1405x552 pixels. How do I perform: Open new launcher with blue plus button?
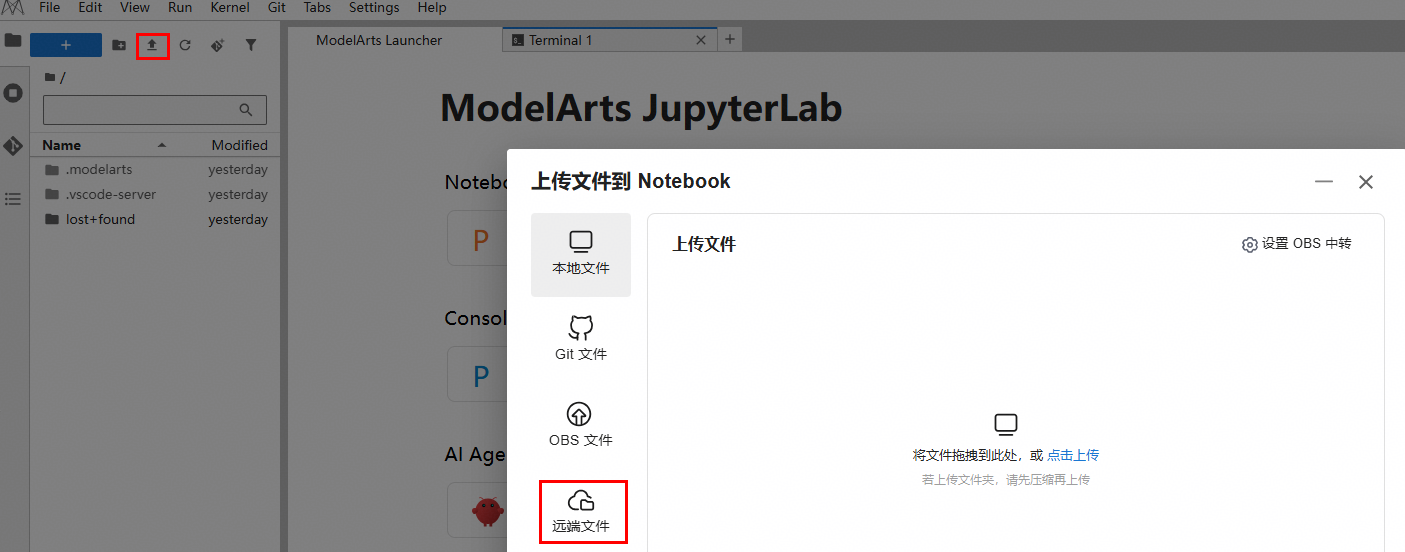(x=66, y=45)
